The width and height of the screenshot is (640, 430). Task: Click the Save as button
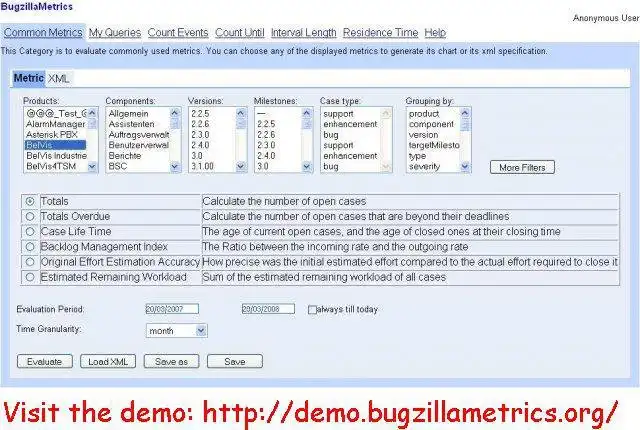171,361
